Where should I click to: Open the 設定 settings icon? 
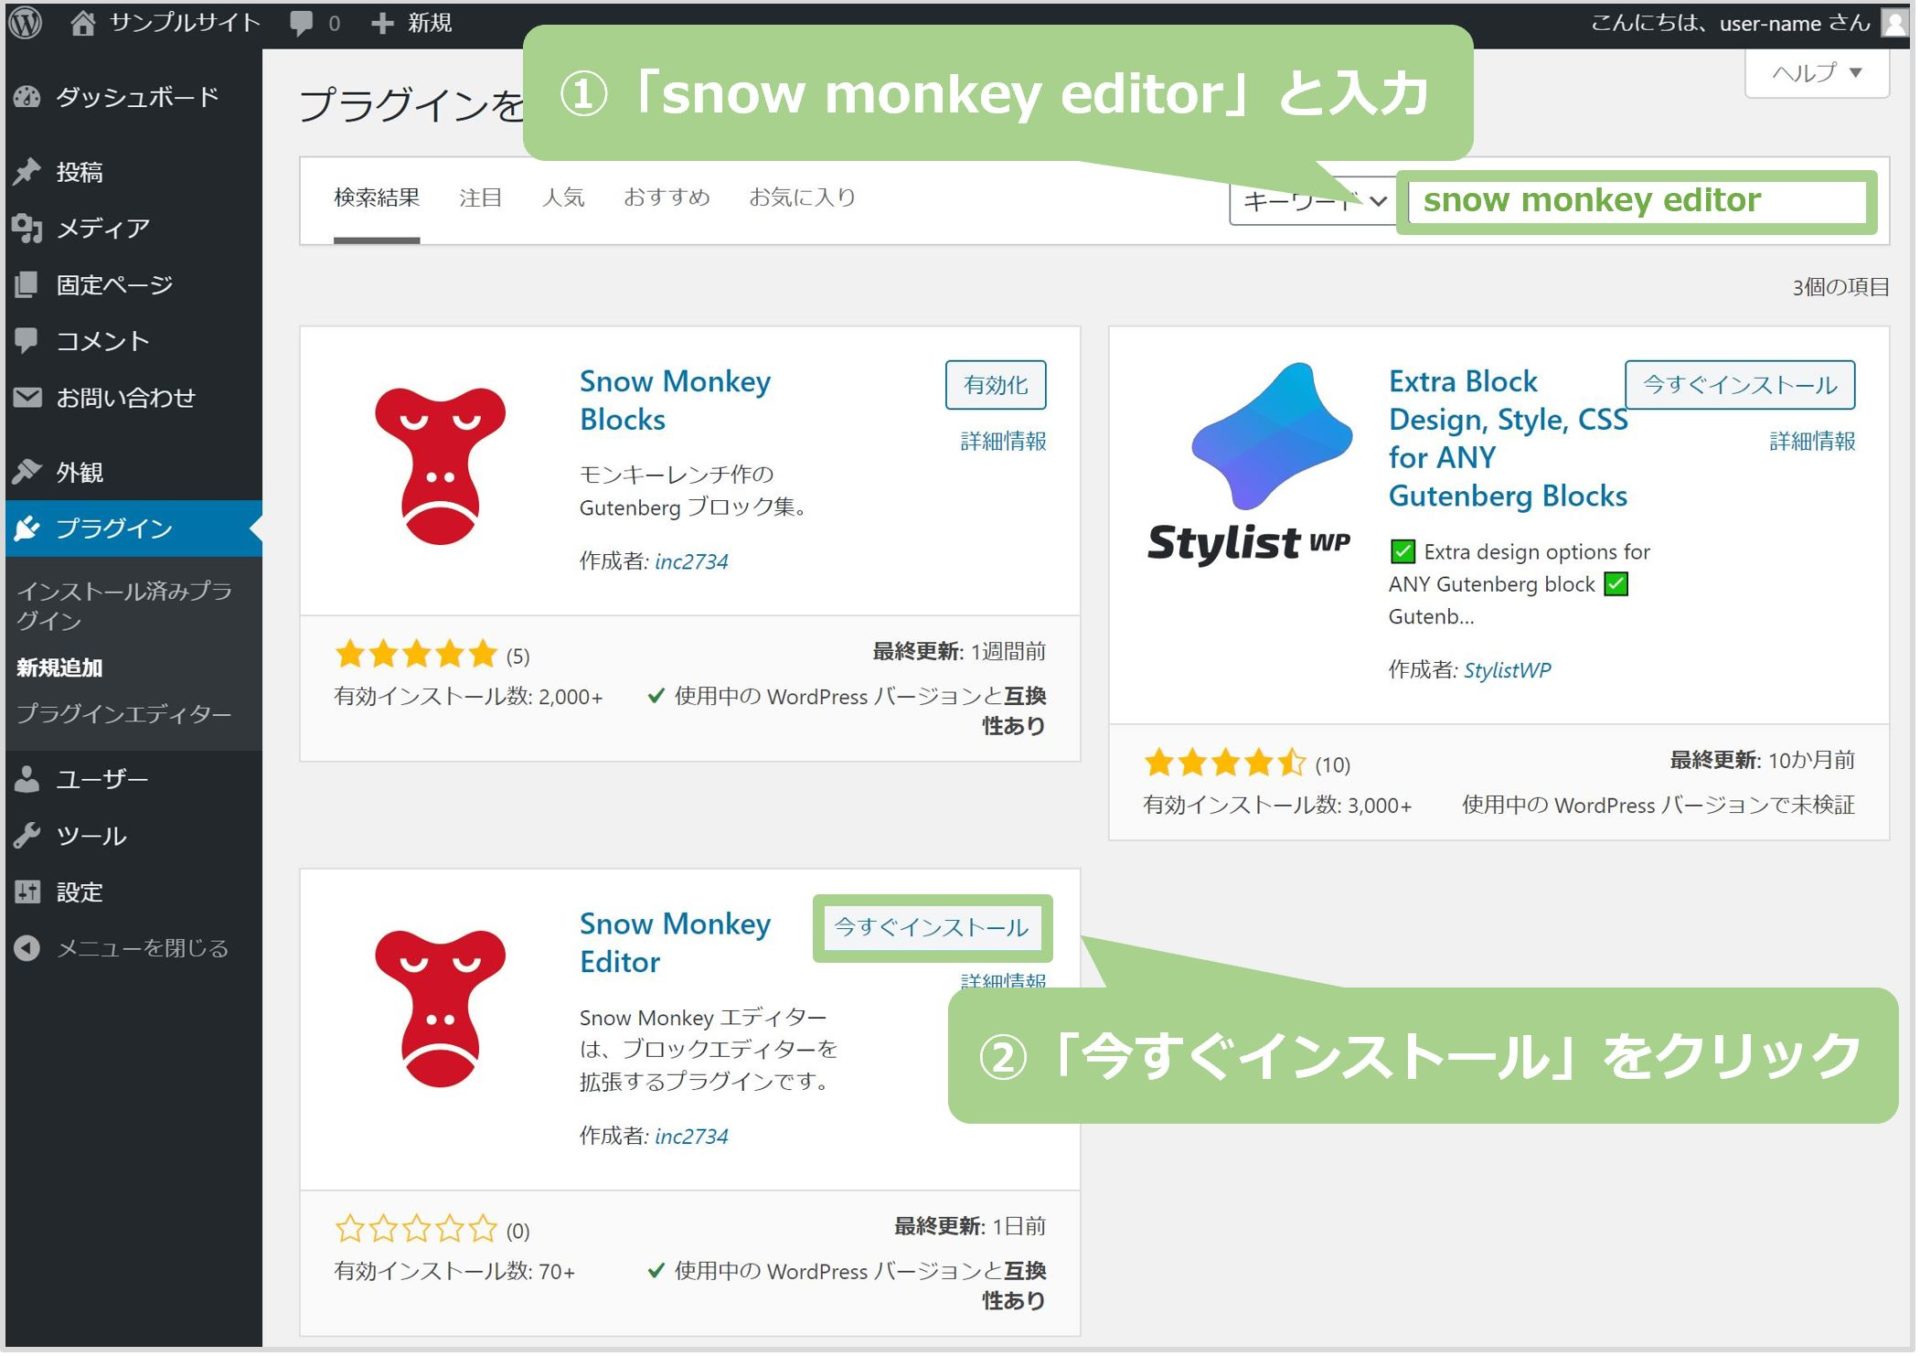[x=28, y=891]
